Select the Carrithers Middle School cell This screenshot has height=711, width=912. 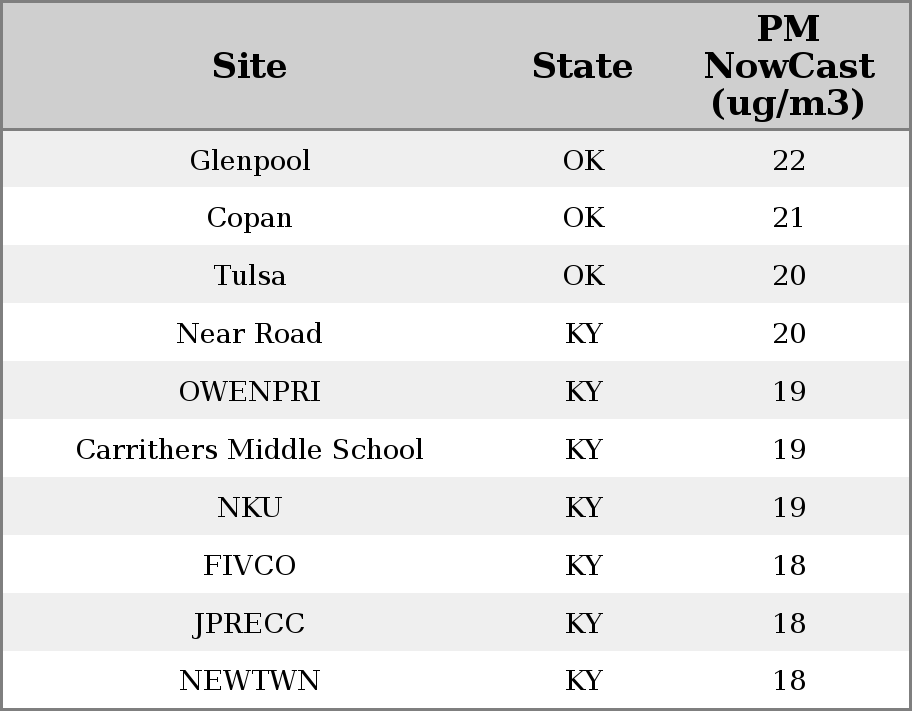click(x=249, y=450)
